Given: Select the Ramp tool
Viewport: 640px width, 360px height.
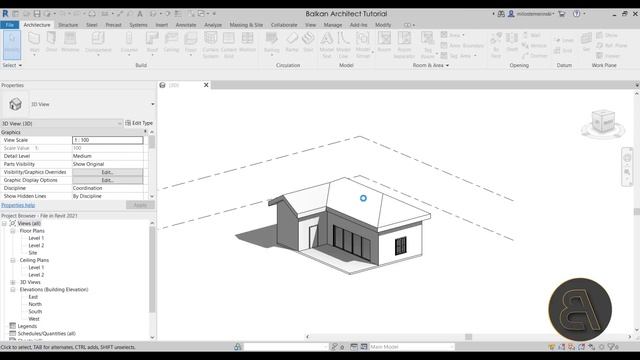Looking at the screenshot, I should (292, 42).
